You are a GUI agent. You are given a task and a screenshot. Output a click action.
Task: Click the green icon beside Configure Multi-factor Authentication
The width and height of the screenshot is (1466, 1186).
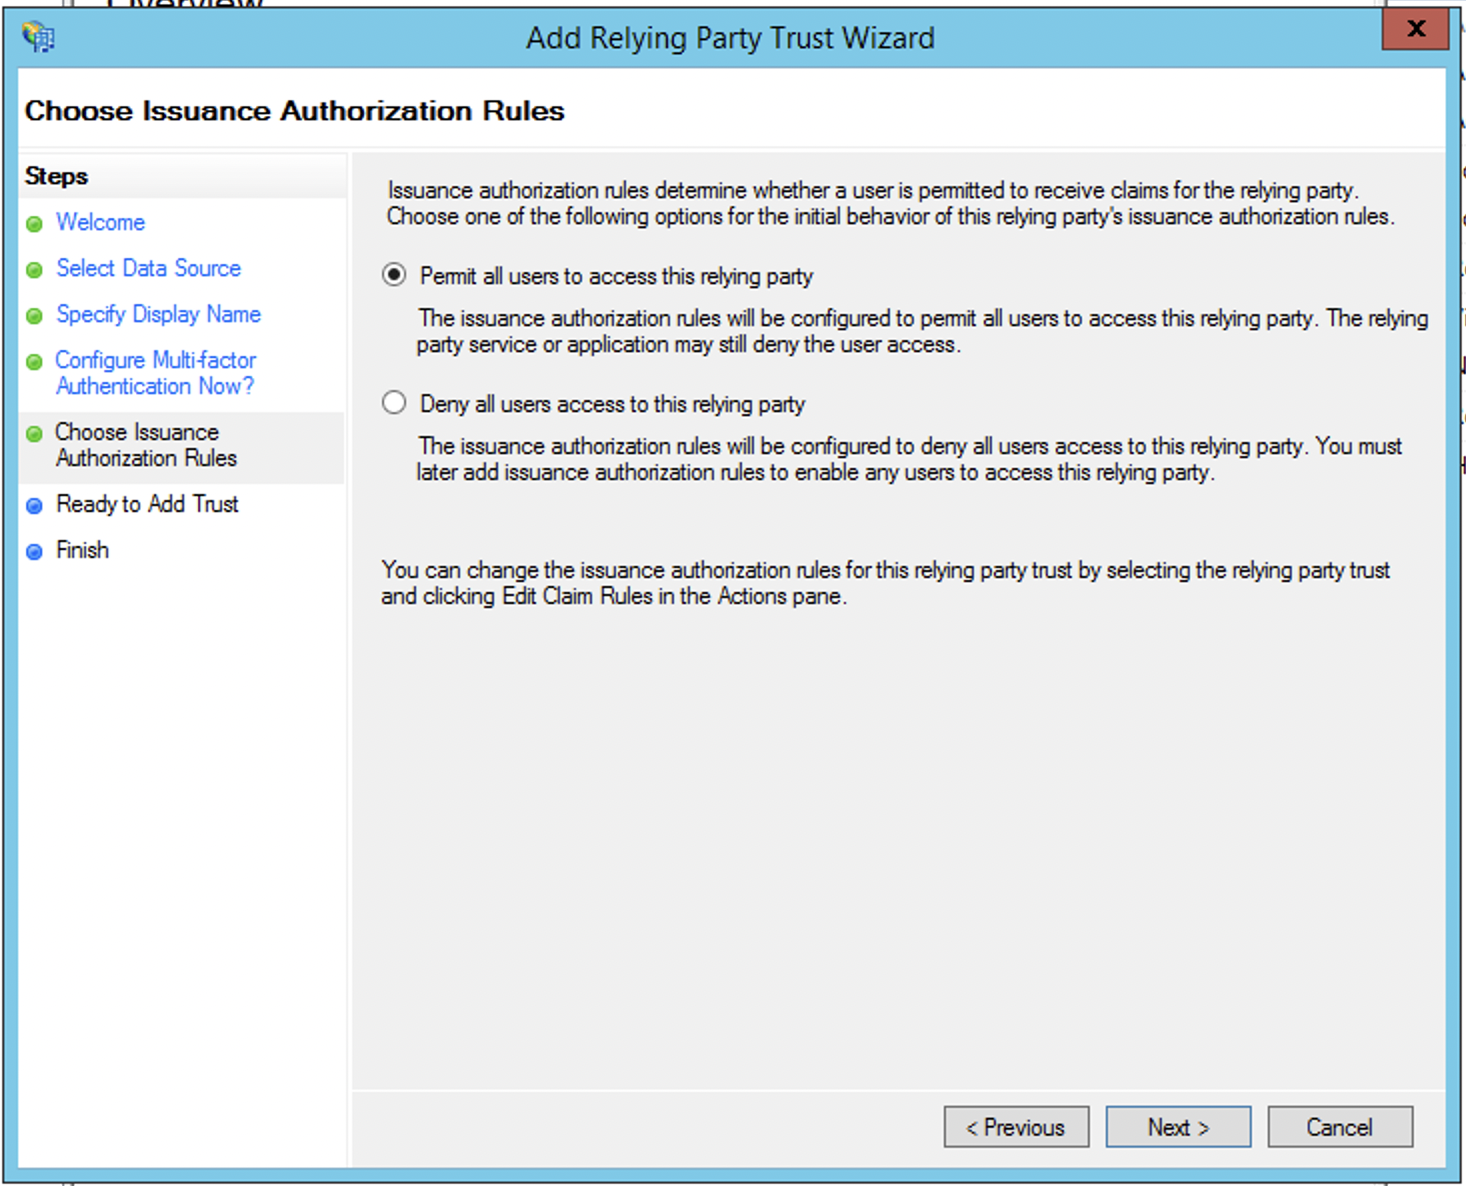tap(36, 361)
